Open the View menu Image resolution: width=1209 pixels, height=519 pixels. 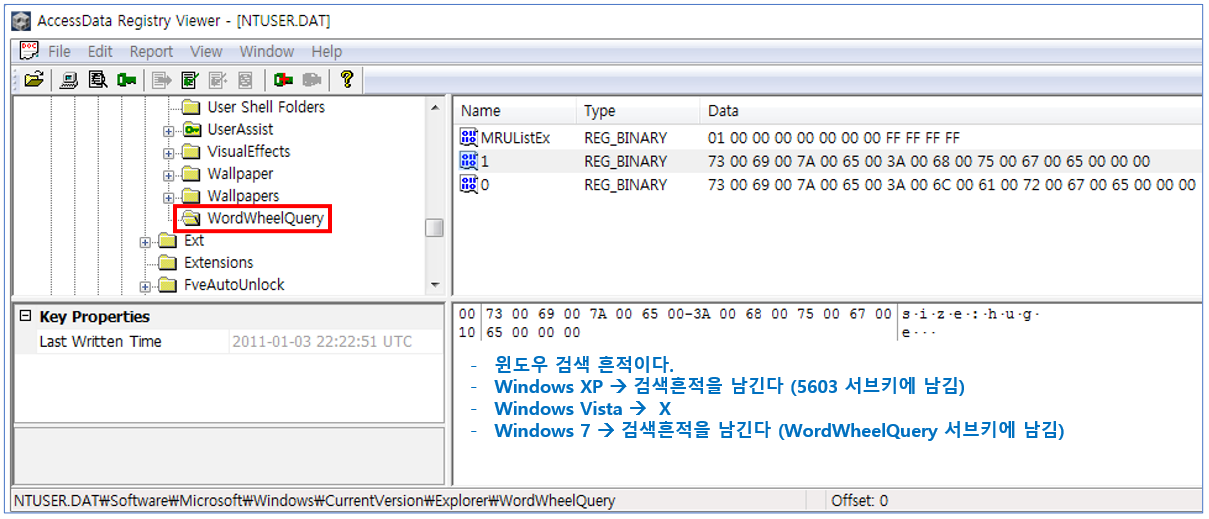tap(206, 51)
